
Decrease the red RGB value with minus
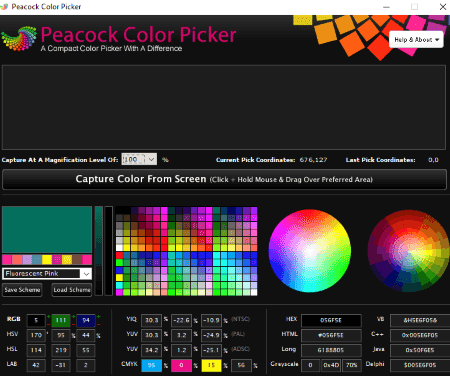click(49, 324)
